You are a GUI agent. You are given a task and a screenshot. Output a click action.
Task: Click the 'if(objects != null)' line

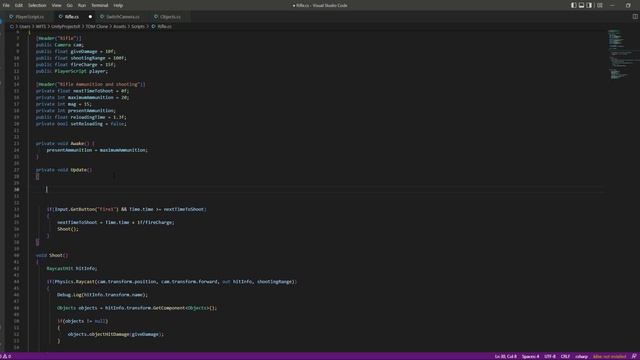[82, 321]
